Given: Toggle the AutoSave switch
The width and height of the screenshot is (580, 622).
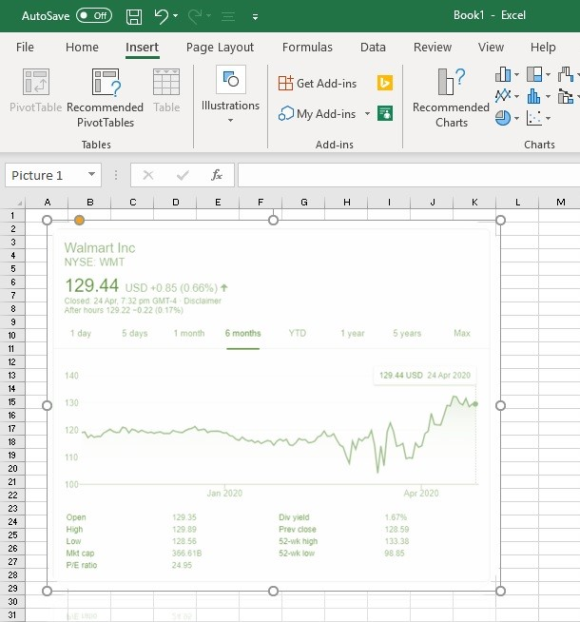Looking at the screenshot, I should (94, 16).
